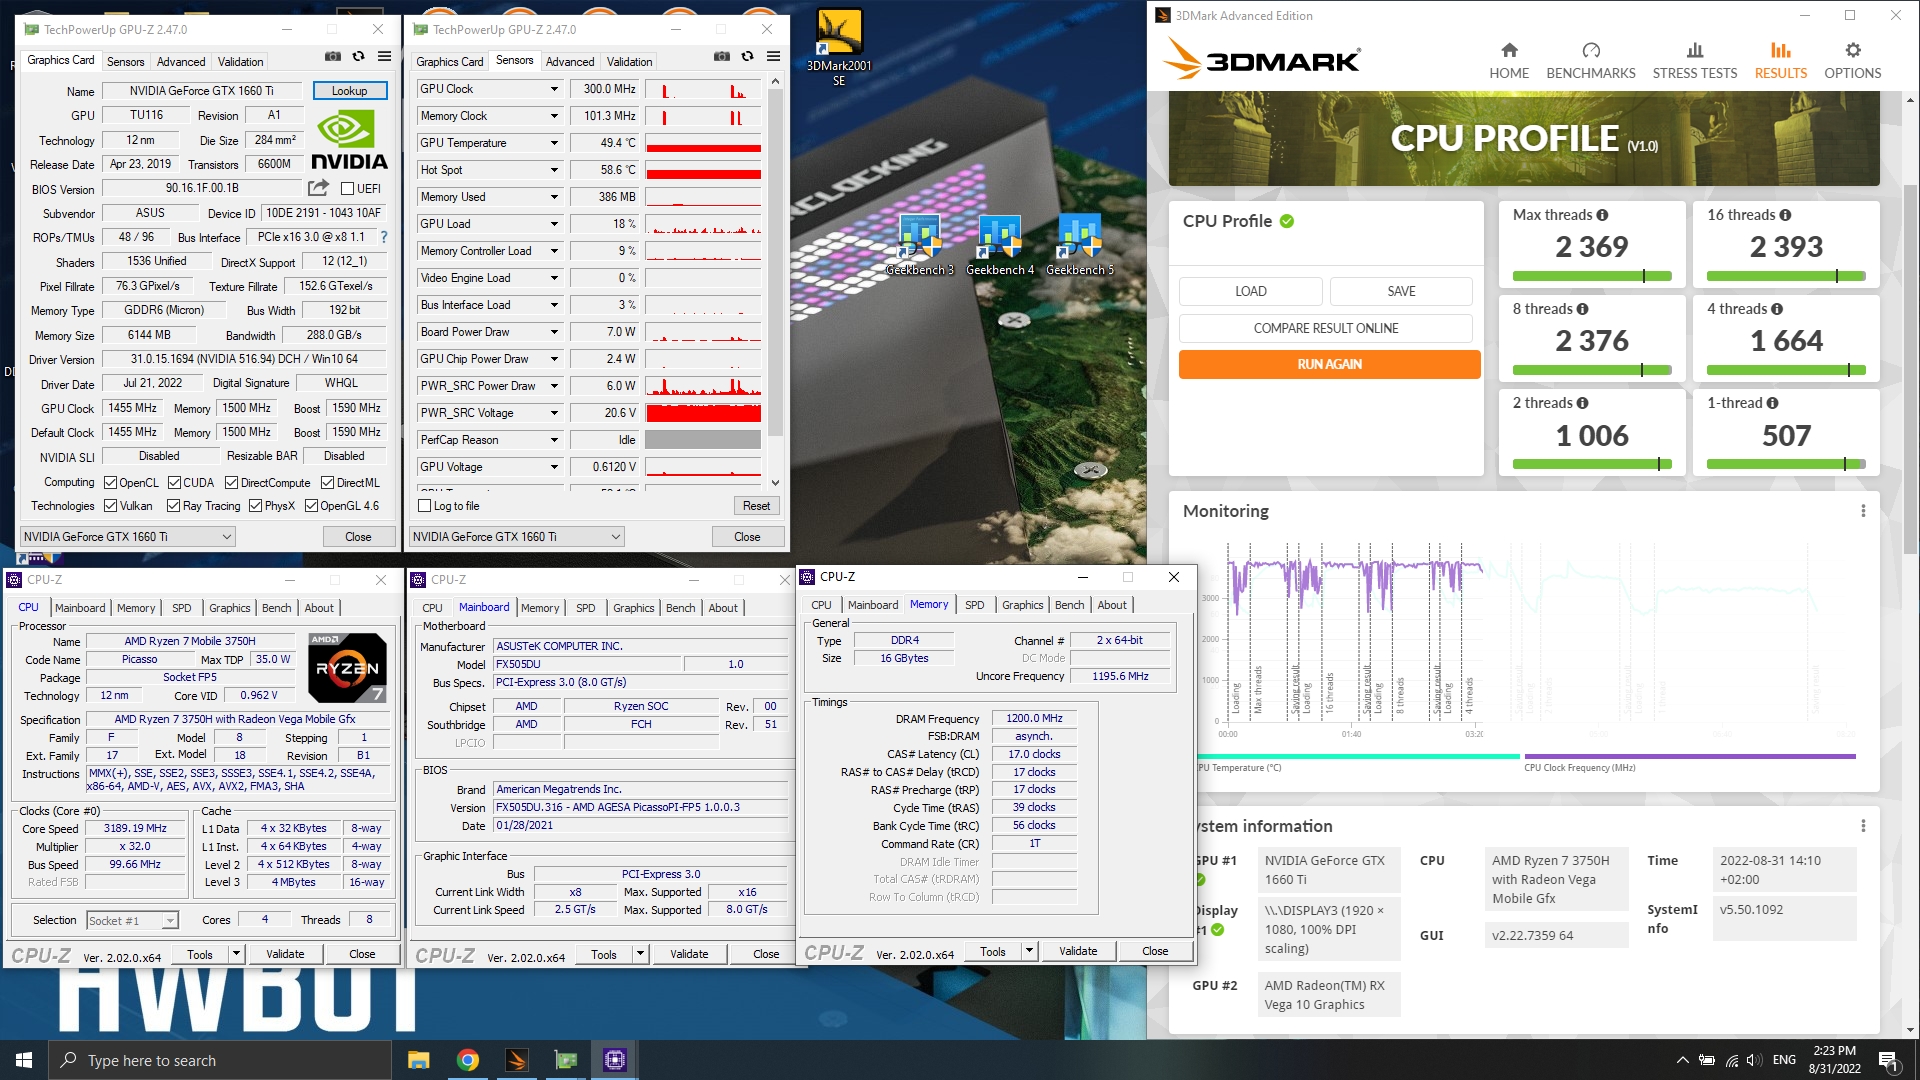Click the orange RUN AGAIN button
The height and width of the screenshot is (1080, 1920).
click(1329, 364)
